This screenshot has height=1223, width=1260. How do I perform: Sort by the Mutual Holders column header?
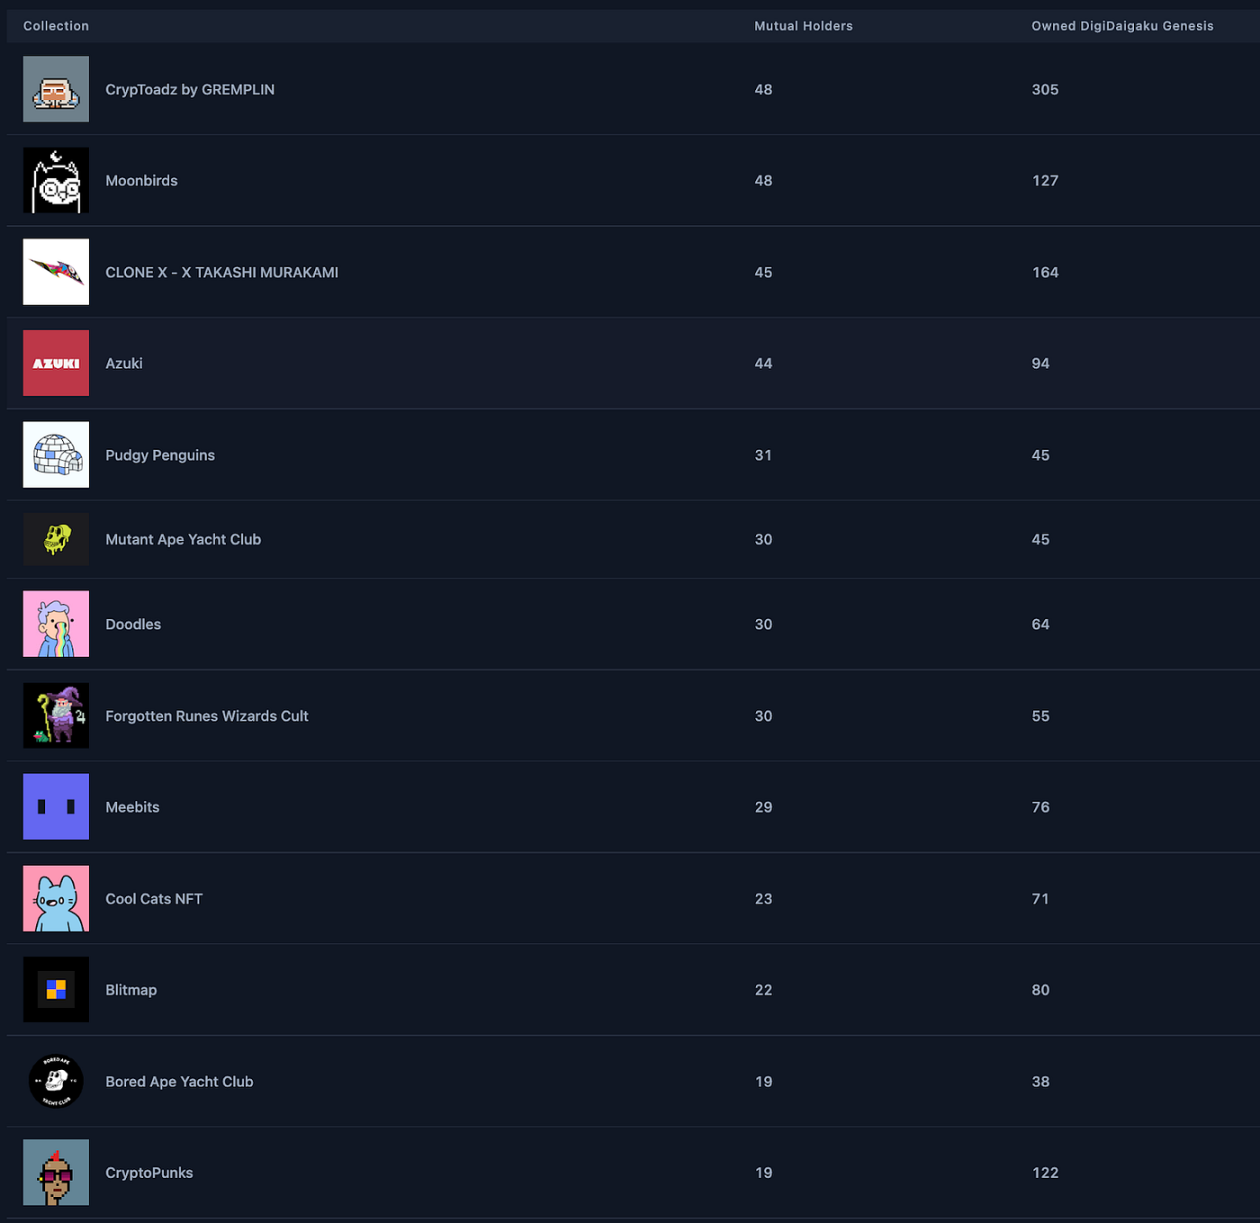803,26
